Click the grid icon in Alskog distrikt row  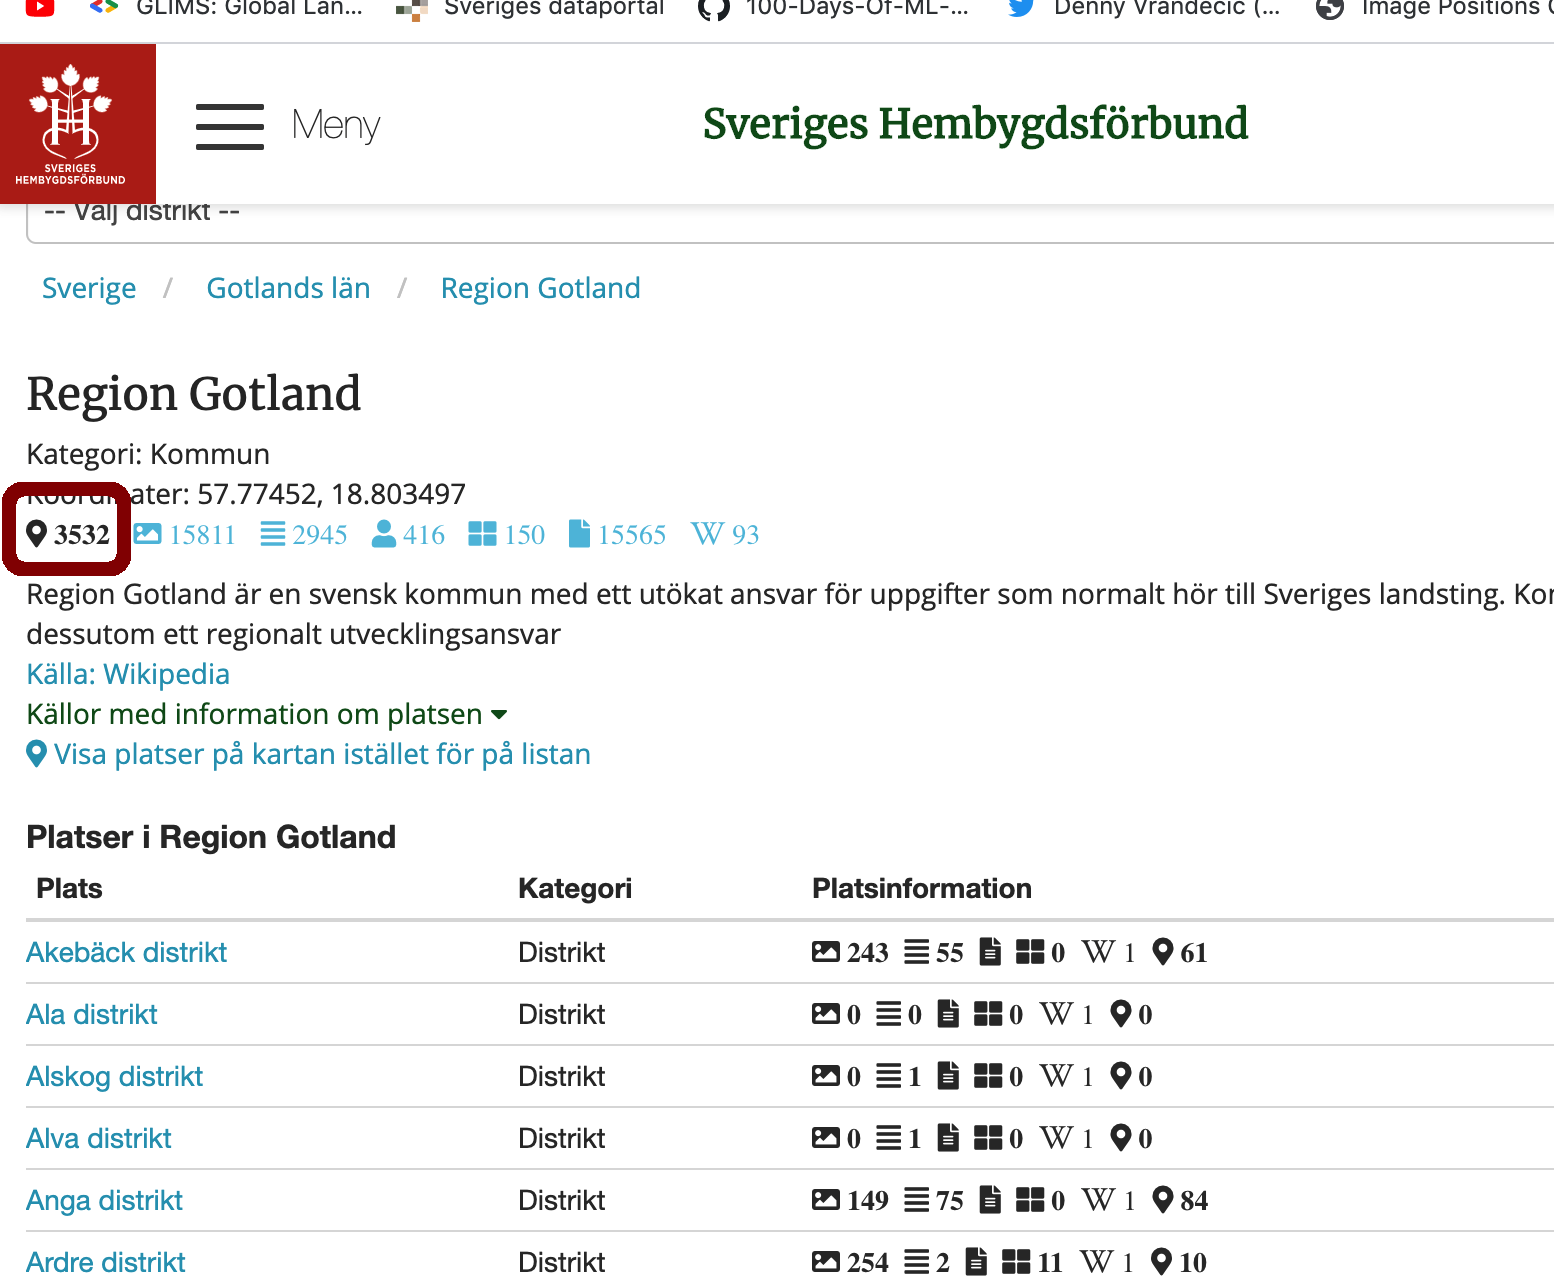click(988, 1076)
